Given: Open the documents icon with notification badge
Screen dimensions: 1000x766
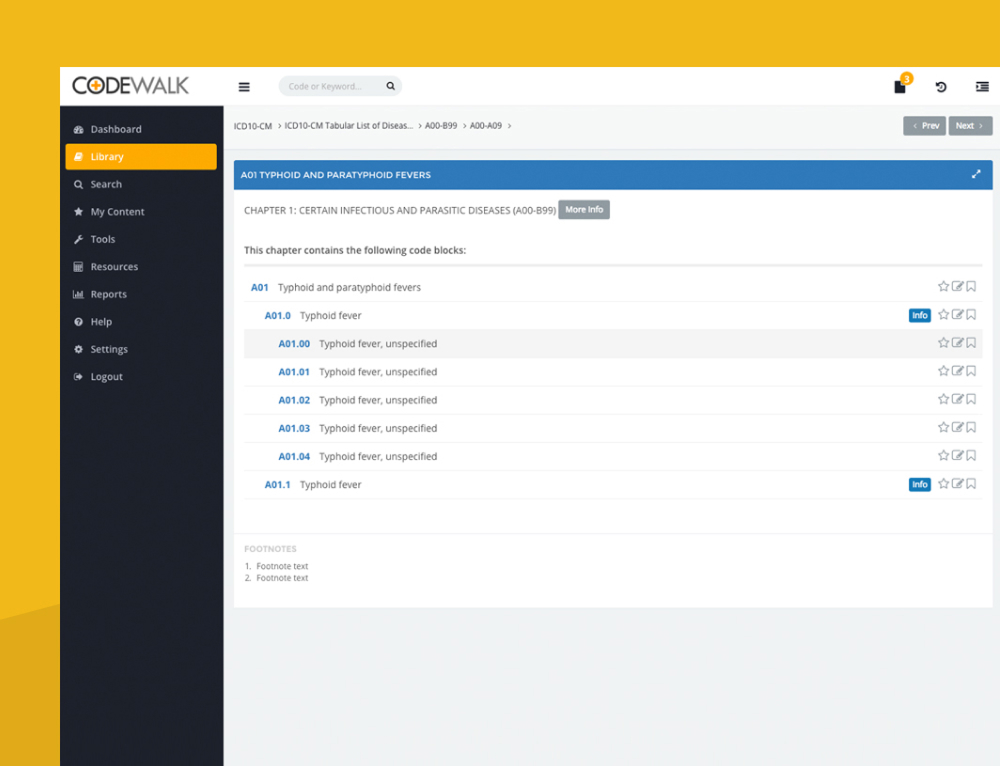Looking at the screenshot, I should (x=900, y=87).
